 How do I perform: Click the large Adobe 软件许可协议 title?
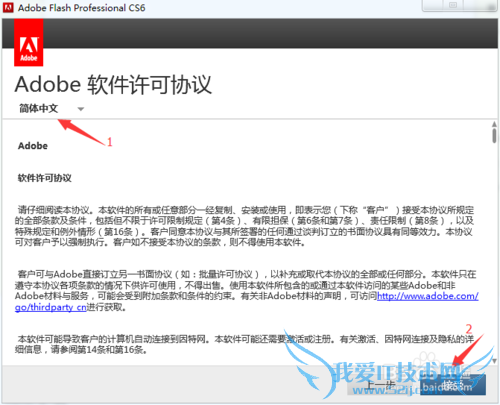coord(113,84)
